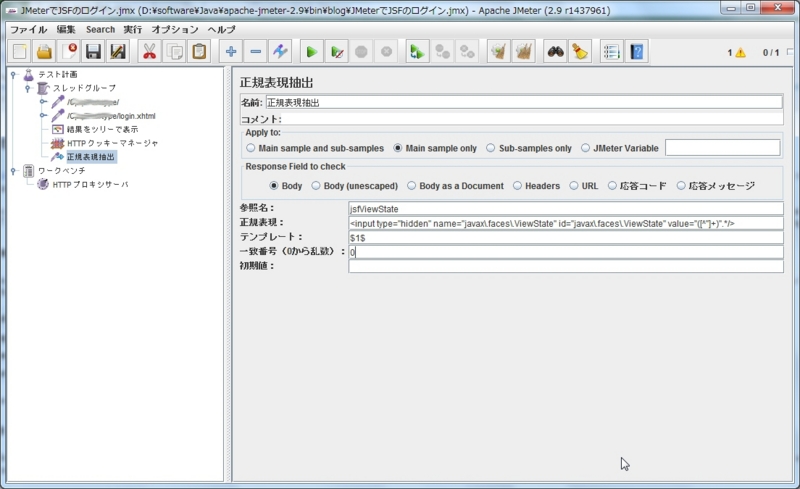The width and height of the screenshot is (800, 489).
Task: Click the 一致番号 field
Action: click(x=566, y=252)
